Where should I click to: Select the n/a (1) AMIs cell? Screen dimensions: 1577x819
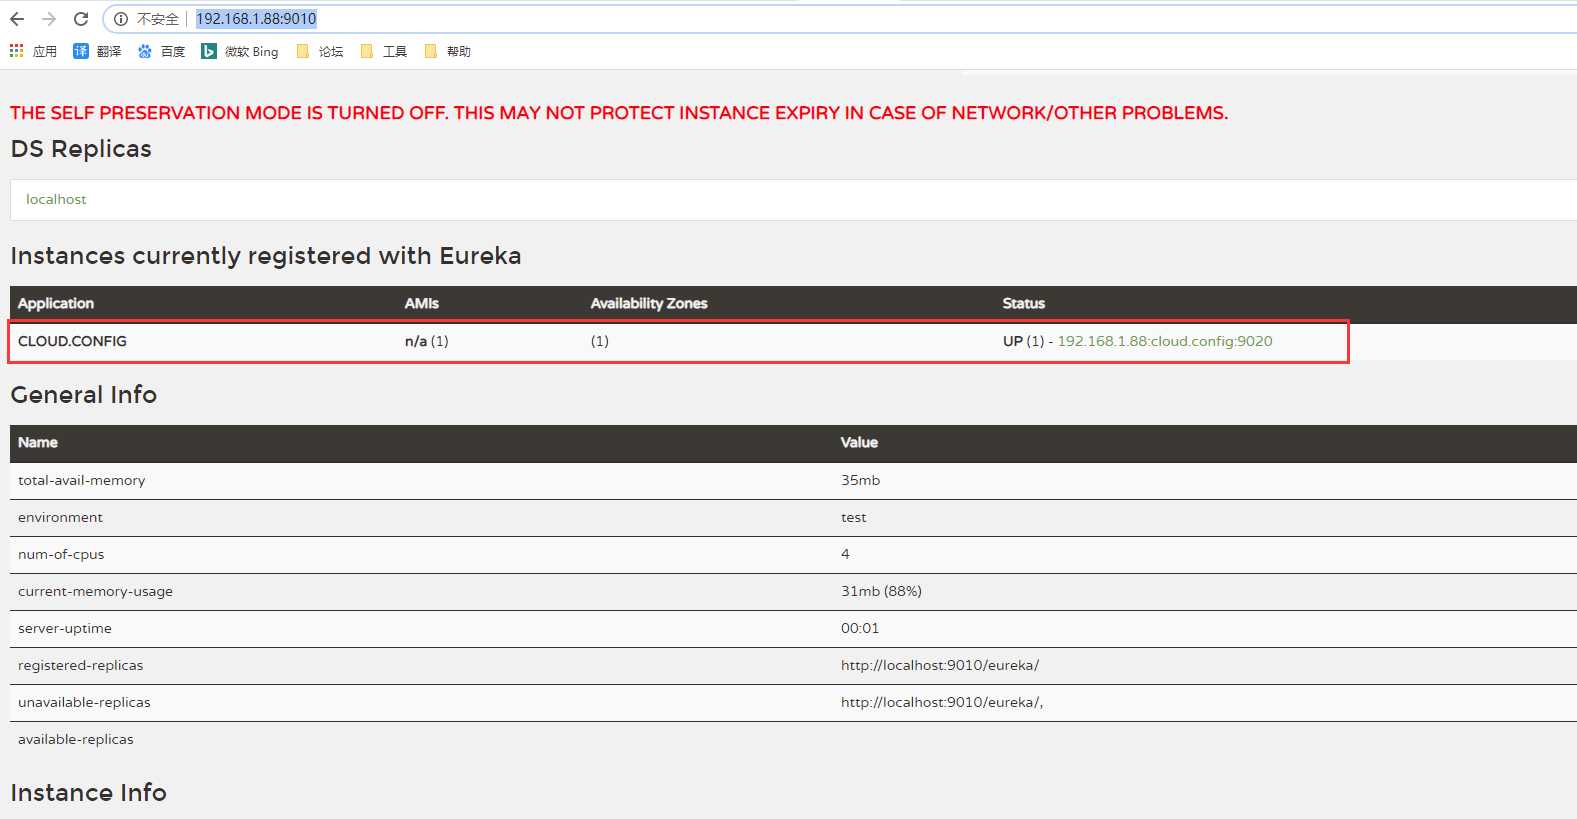427,341
